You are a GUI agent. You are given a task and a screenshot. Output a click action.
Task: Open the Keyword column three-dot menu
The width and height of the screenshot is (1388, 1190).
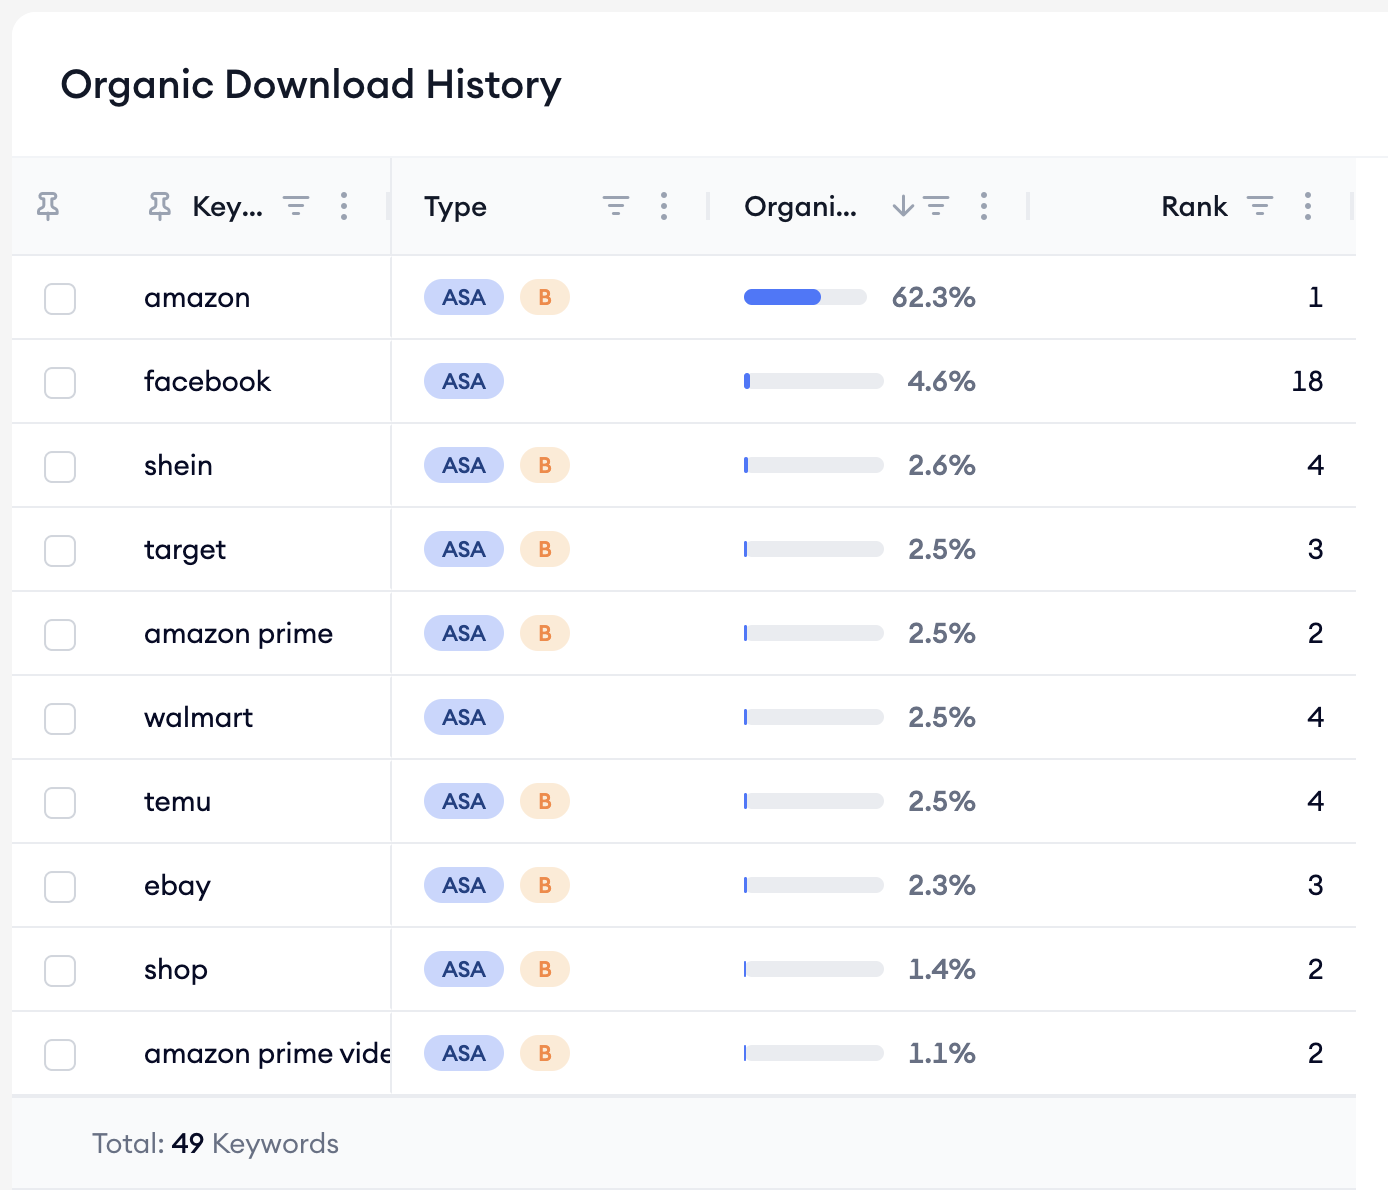344,206
